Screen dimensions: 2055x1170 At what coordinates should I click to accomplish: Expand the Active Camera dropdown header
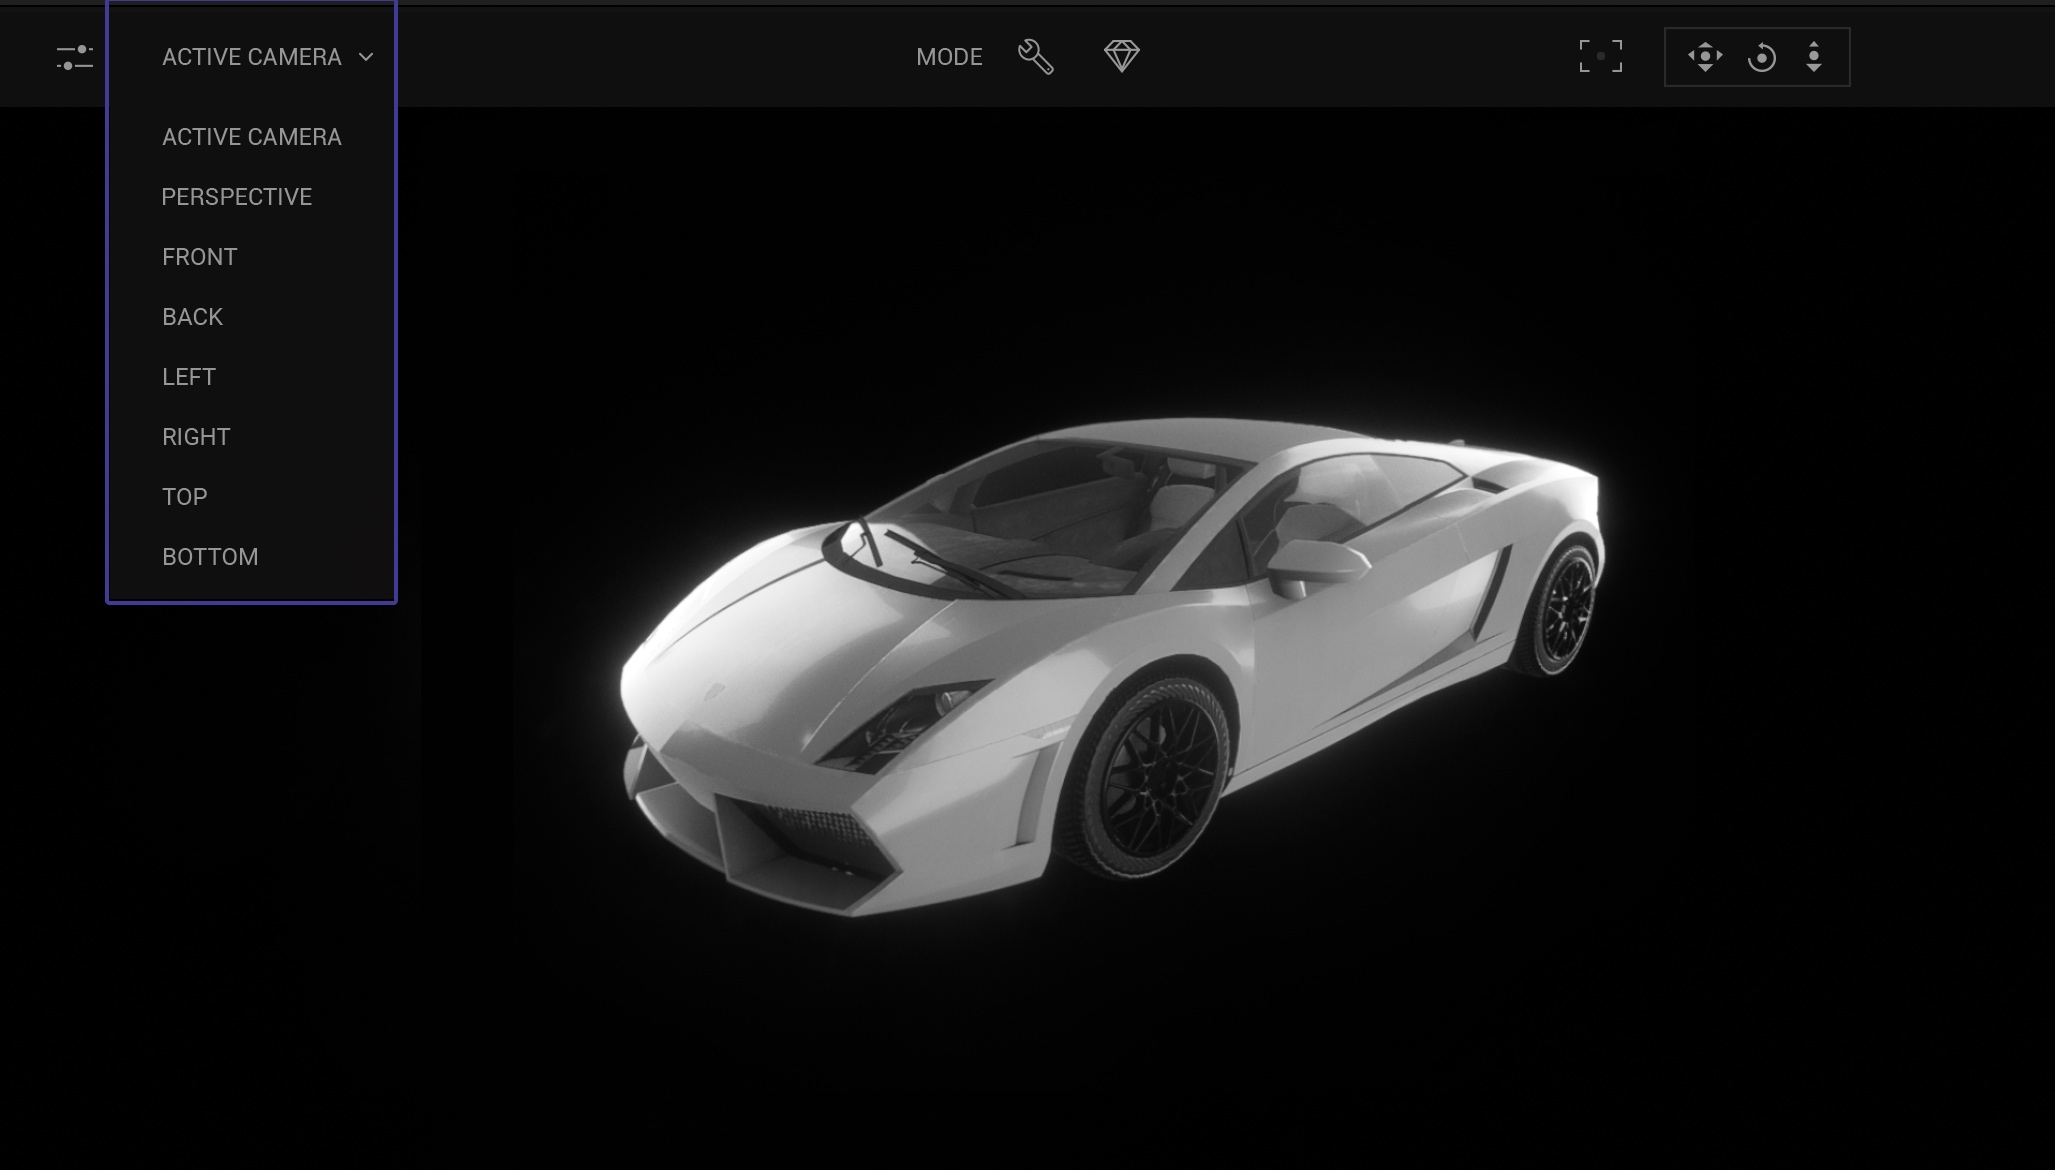(267, 57)
